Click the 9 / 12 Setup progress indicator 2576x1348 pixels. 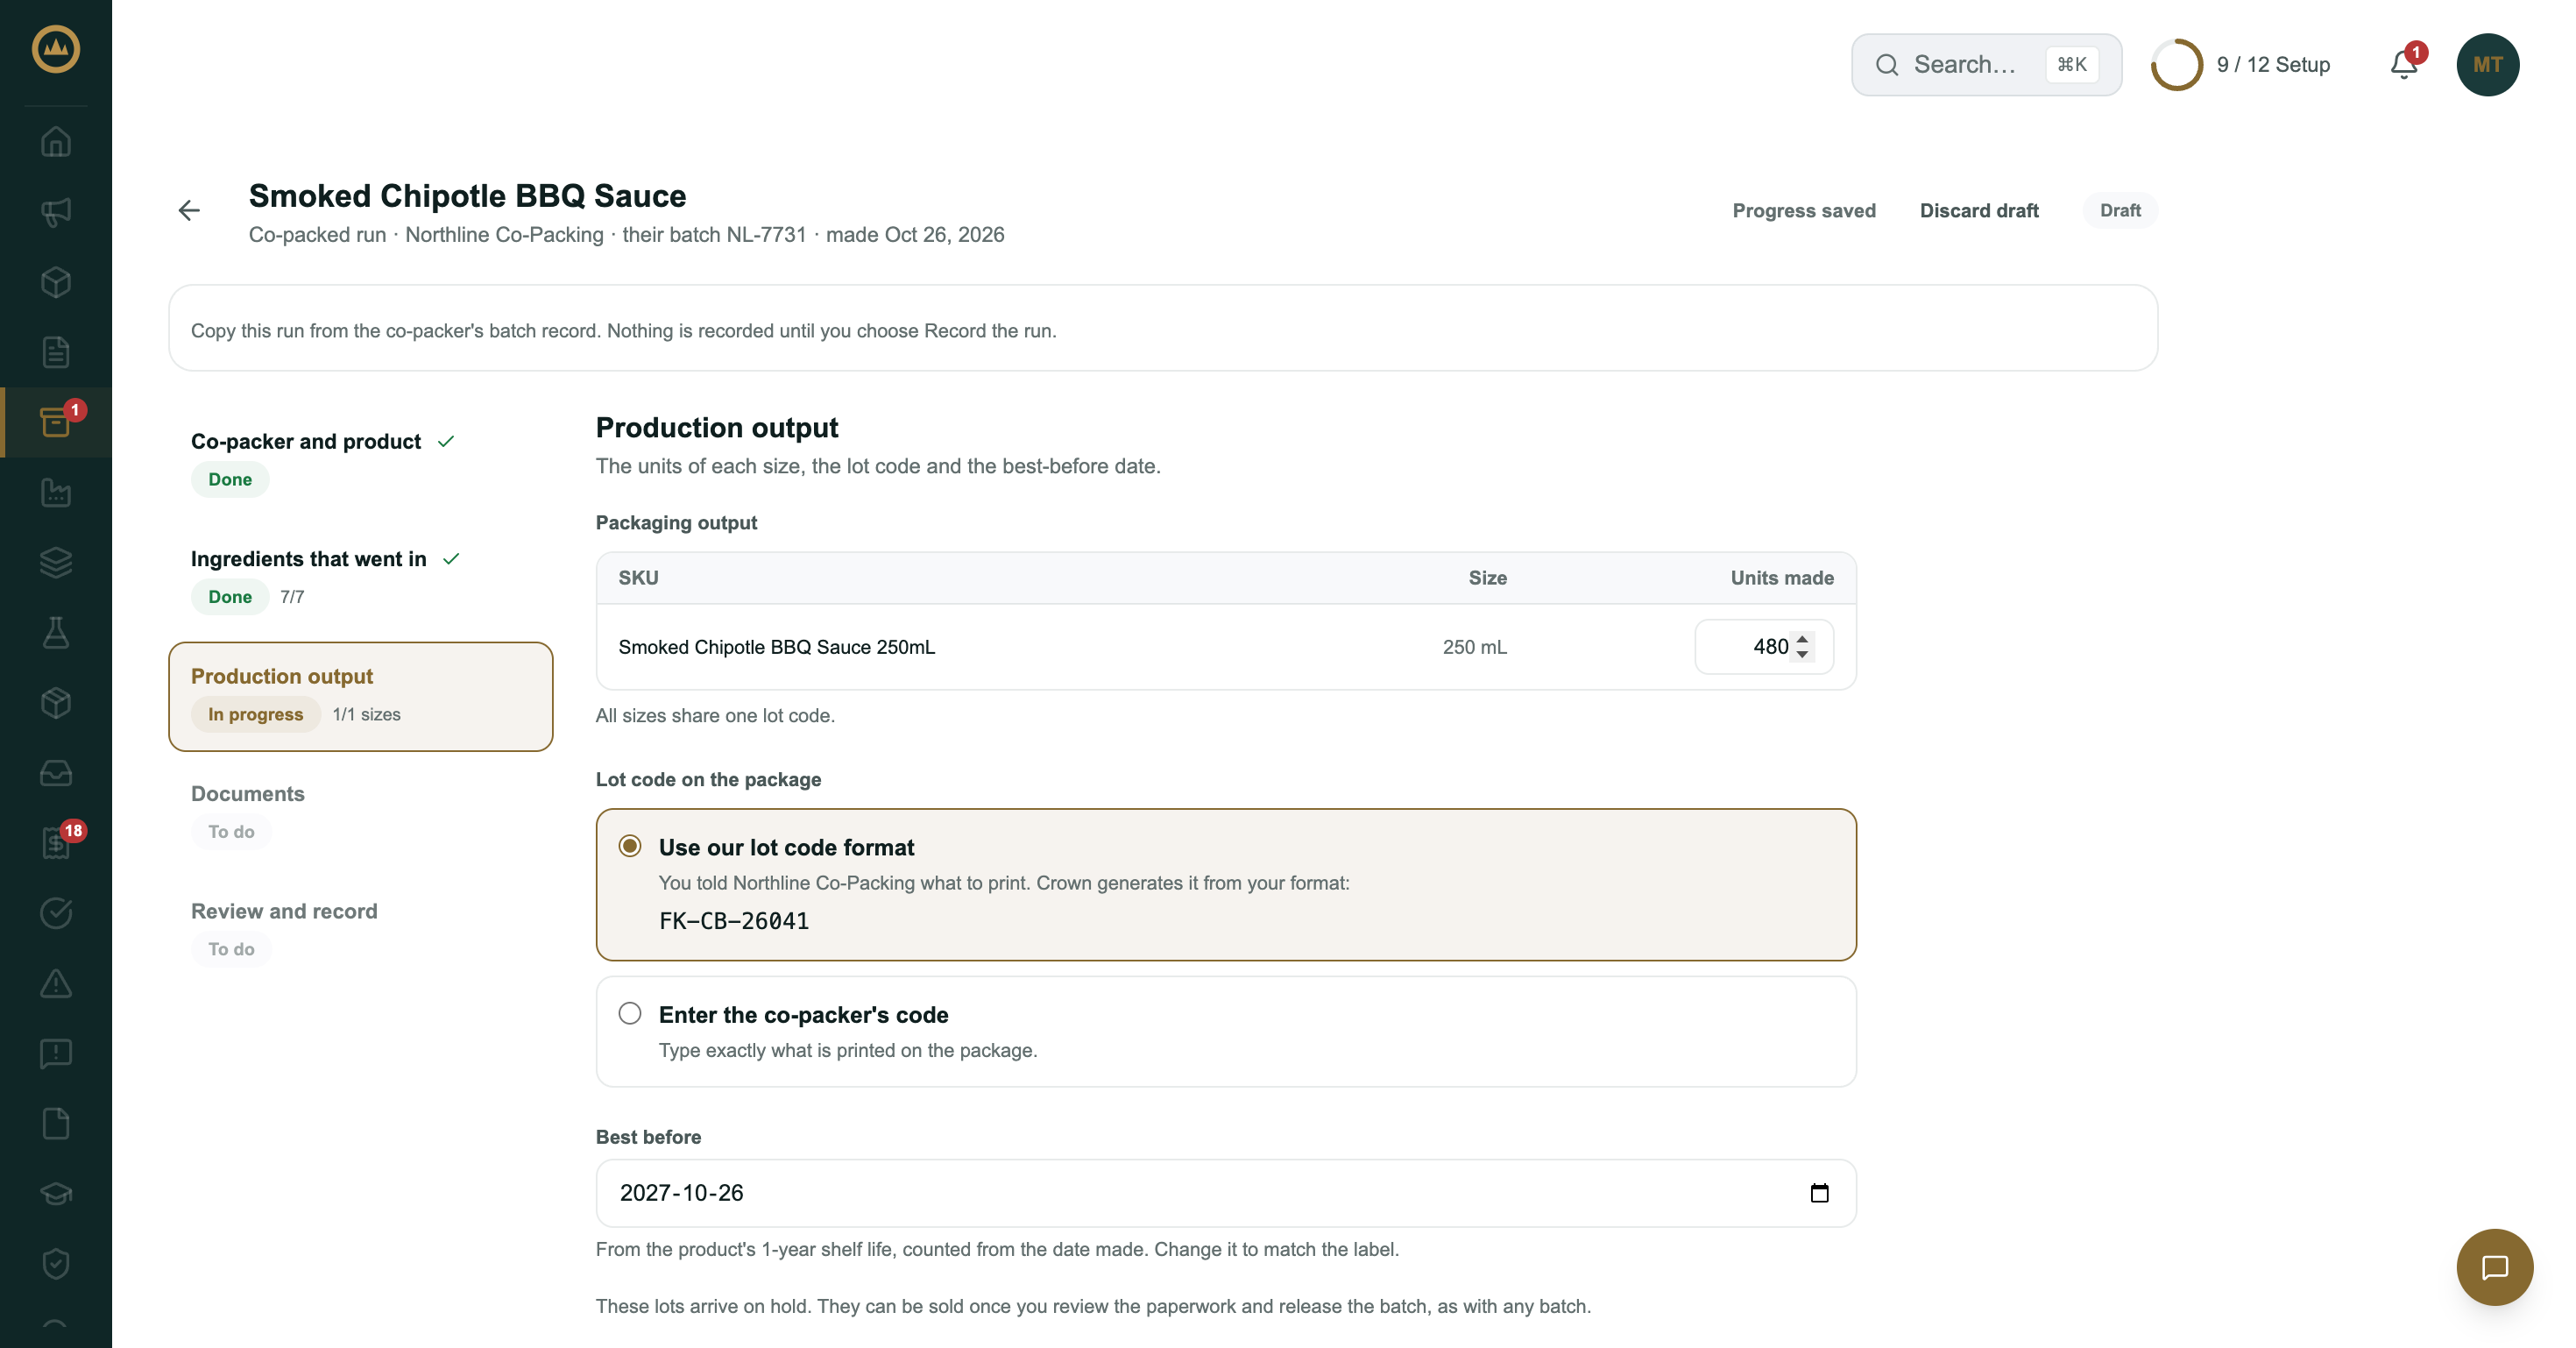2241,65
